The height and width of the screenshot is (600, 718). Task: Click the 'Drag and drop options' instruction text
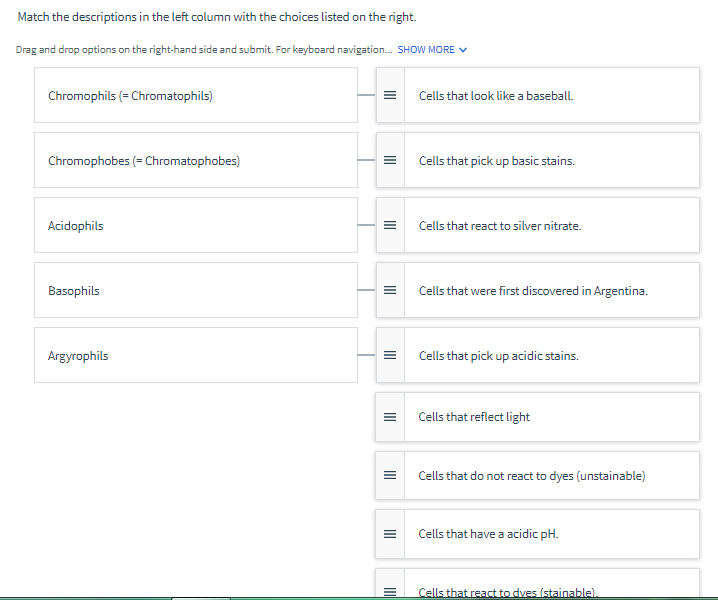click(204, 49)
